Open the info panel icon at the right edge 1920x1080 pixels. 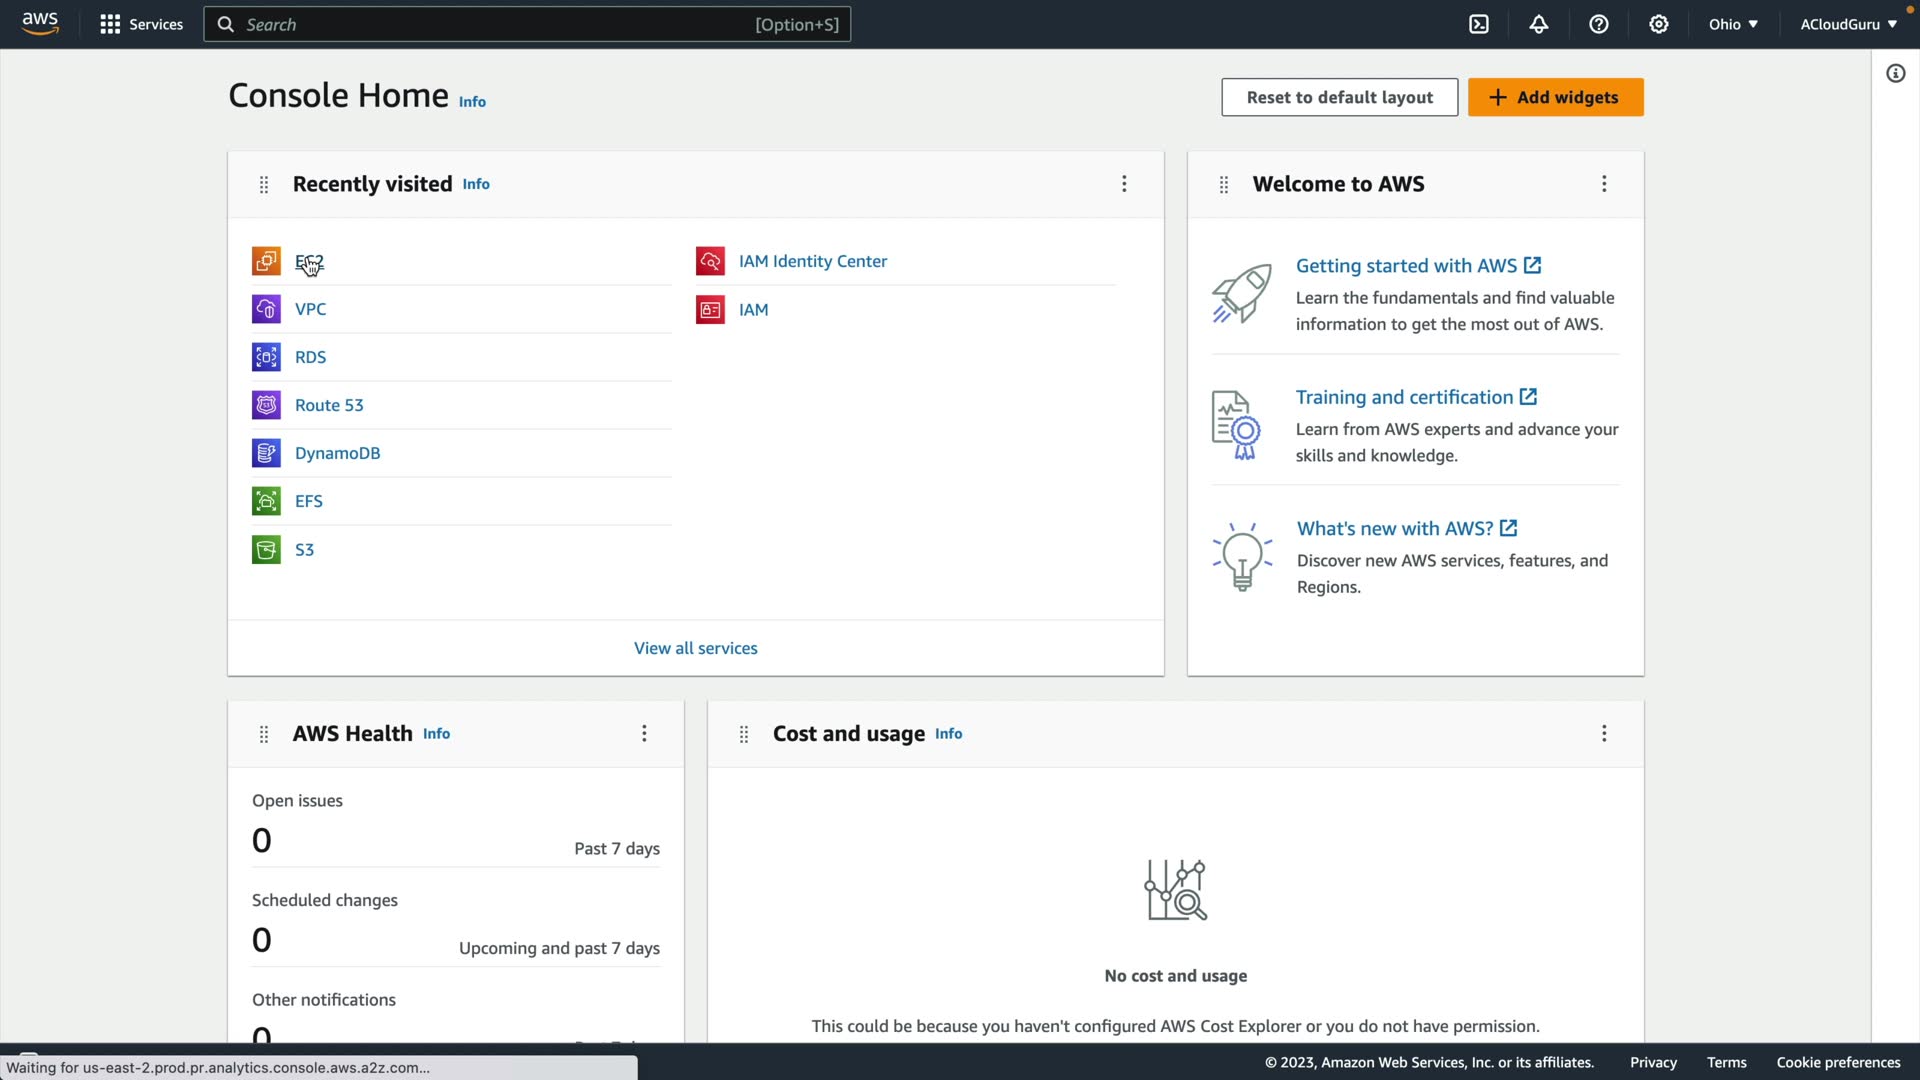[1895, 73]
